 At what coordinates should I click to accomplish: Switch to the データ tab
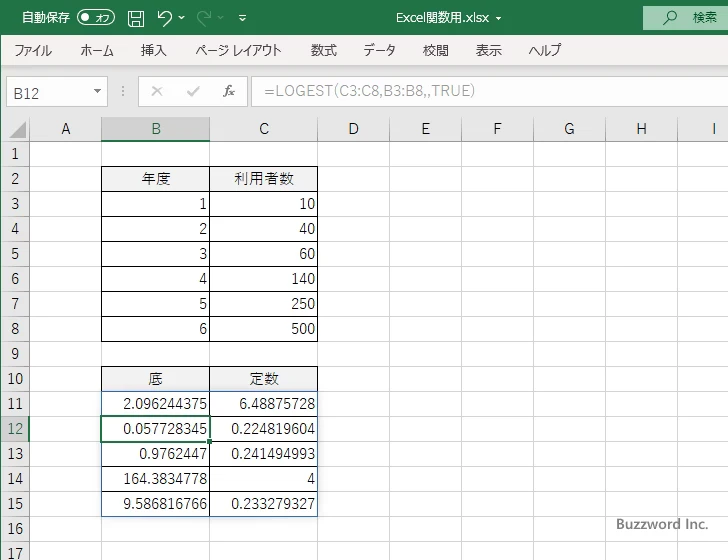[379, 50]
